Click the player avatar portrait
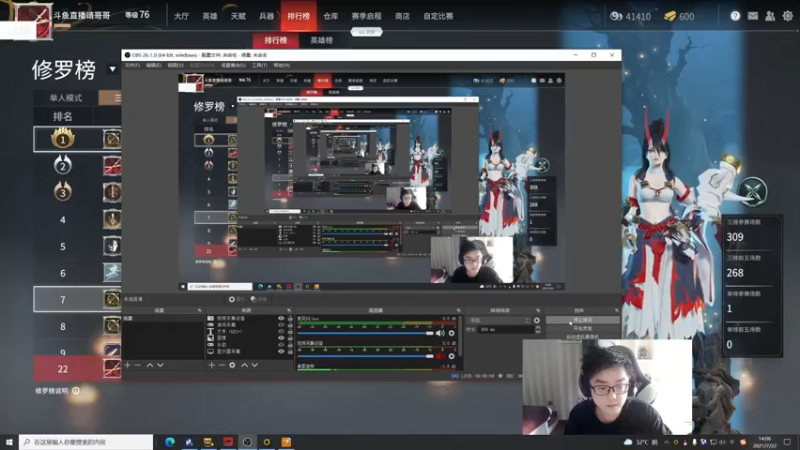Image resolution: width=800 pixels, height=450 pixels. (x=33, y=21)
